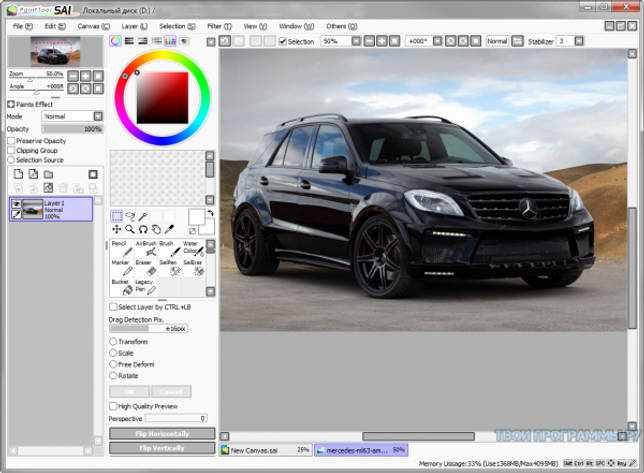644x473 pixels.
Task: Choose the AirBrush tool
Action: (146, 248)
